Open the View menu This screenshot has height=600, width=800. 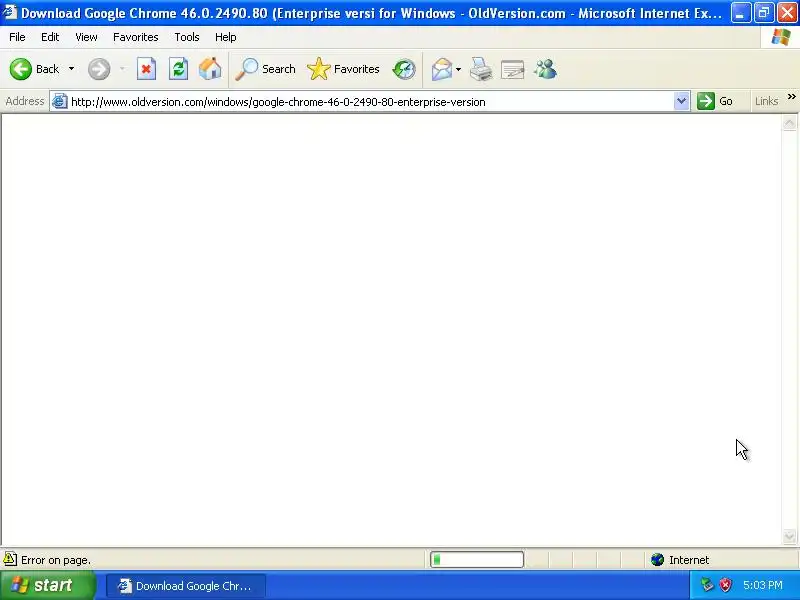(x=86, y=37)
